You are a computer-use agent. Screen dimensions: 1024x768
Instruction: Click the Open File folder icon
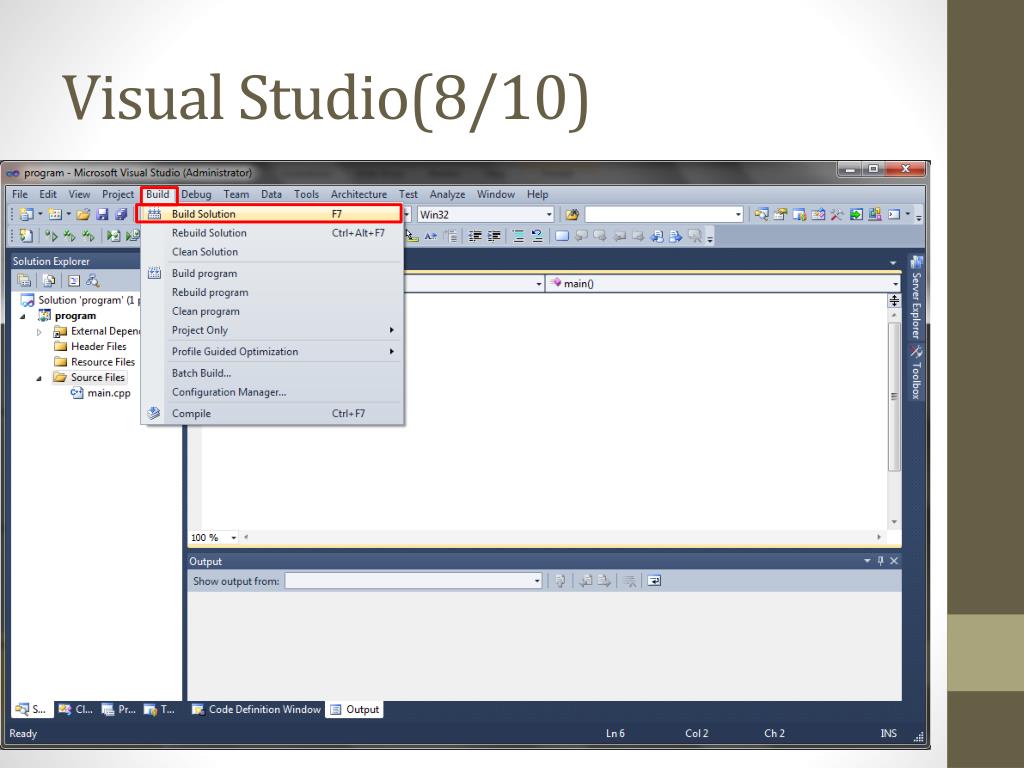click(83, 214)
